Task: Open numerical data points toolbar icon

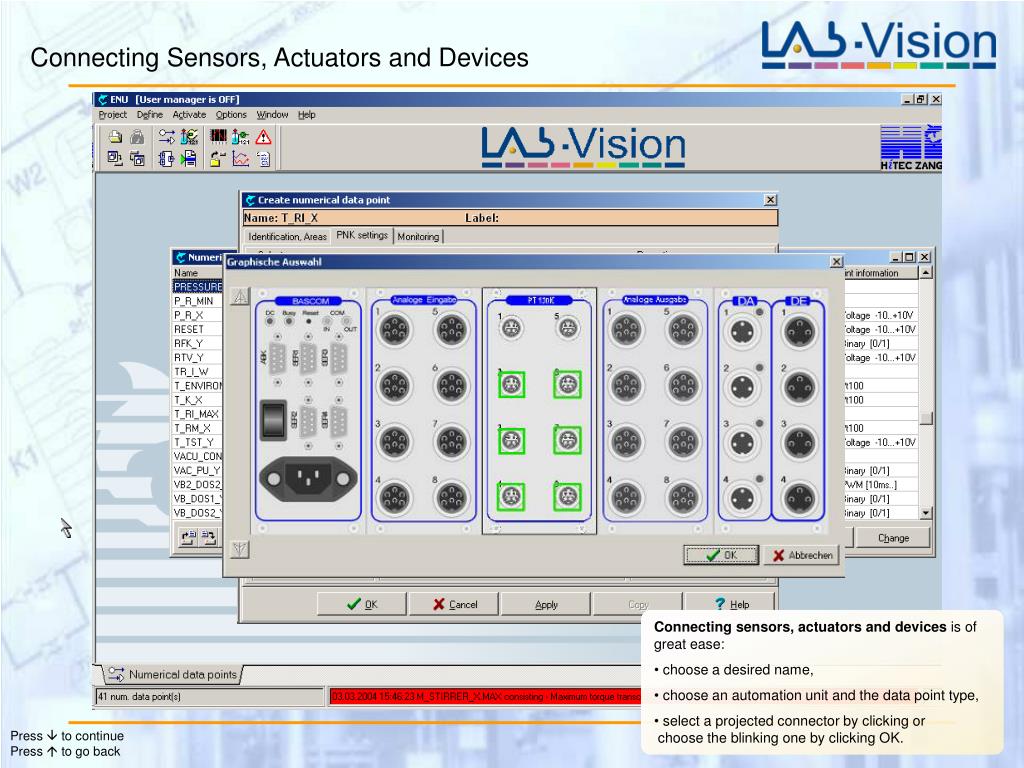Action: coord(167,136)
